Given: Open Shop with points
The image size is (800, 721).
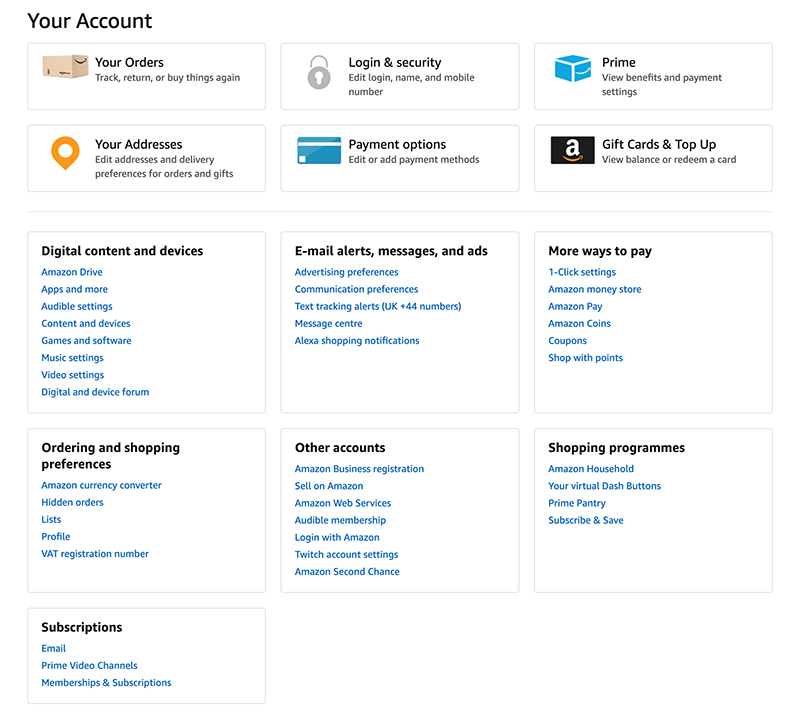Looking at the screenshot, I should pyautogui.click(x=585, y=358).
